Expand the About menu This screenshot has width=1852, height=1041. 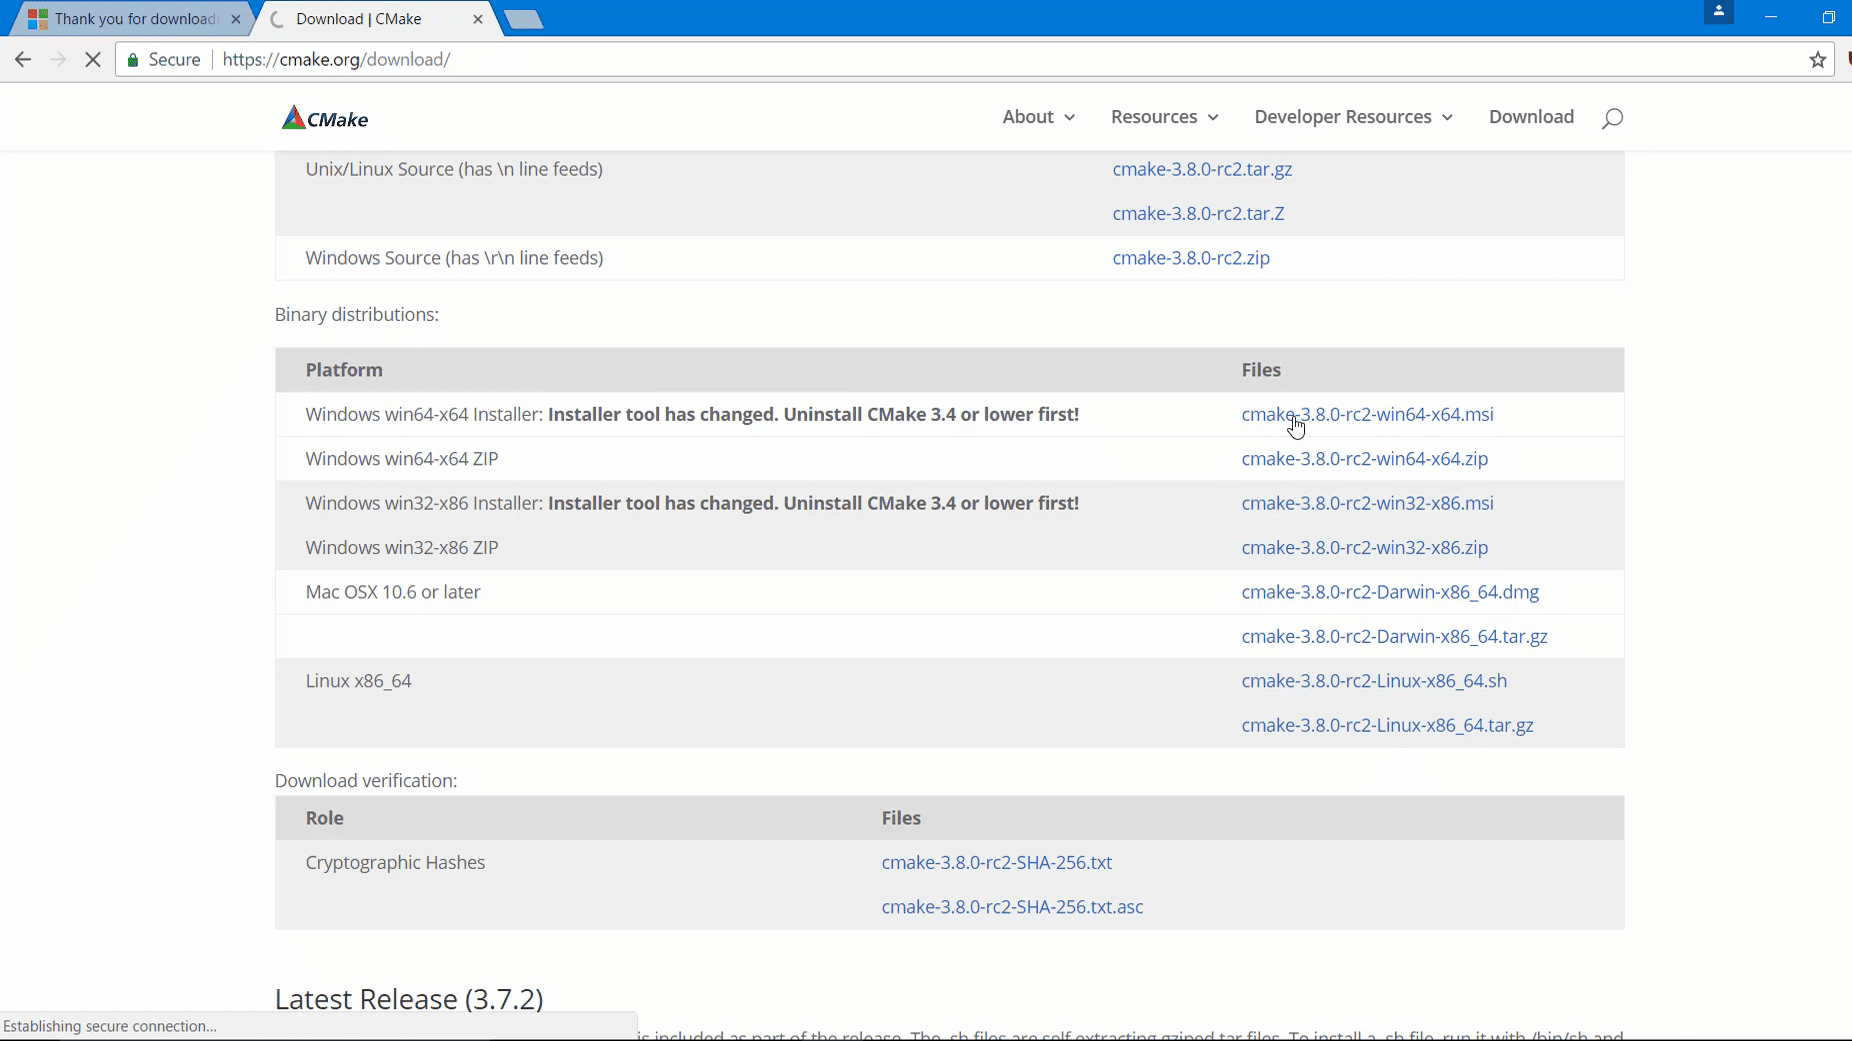(1039, 117)
